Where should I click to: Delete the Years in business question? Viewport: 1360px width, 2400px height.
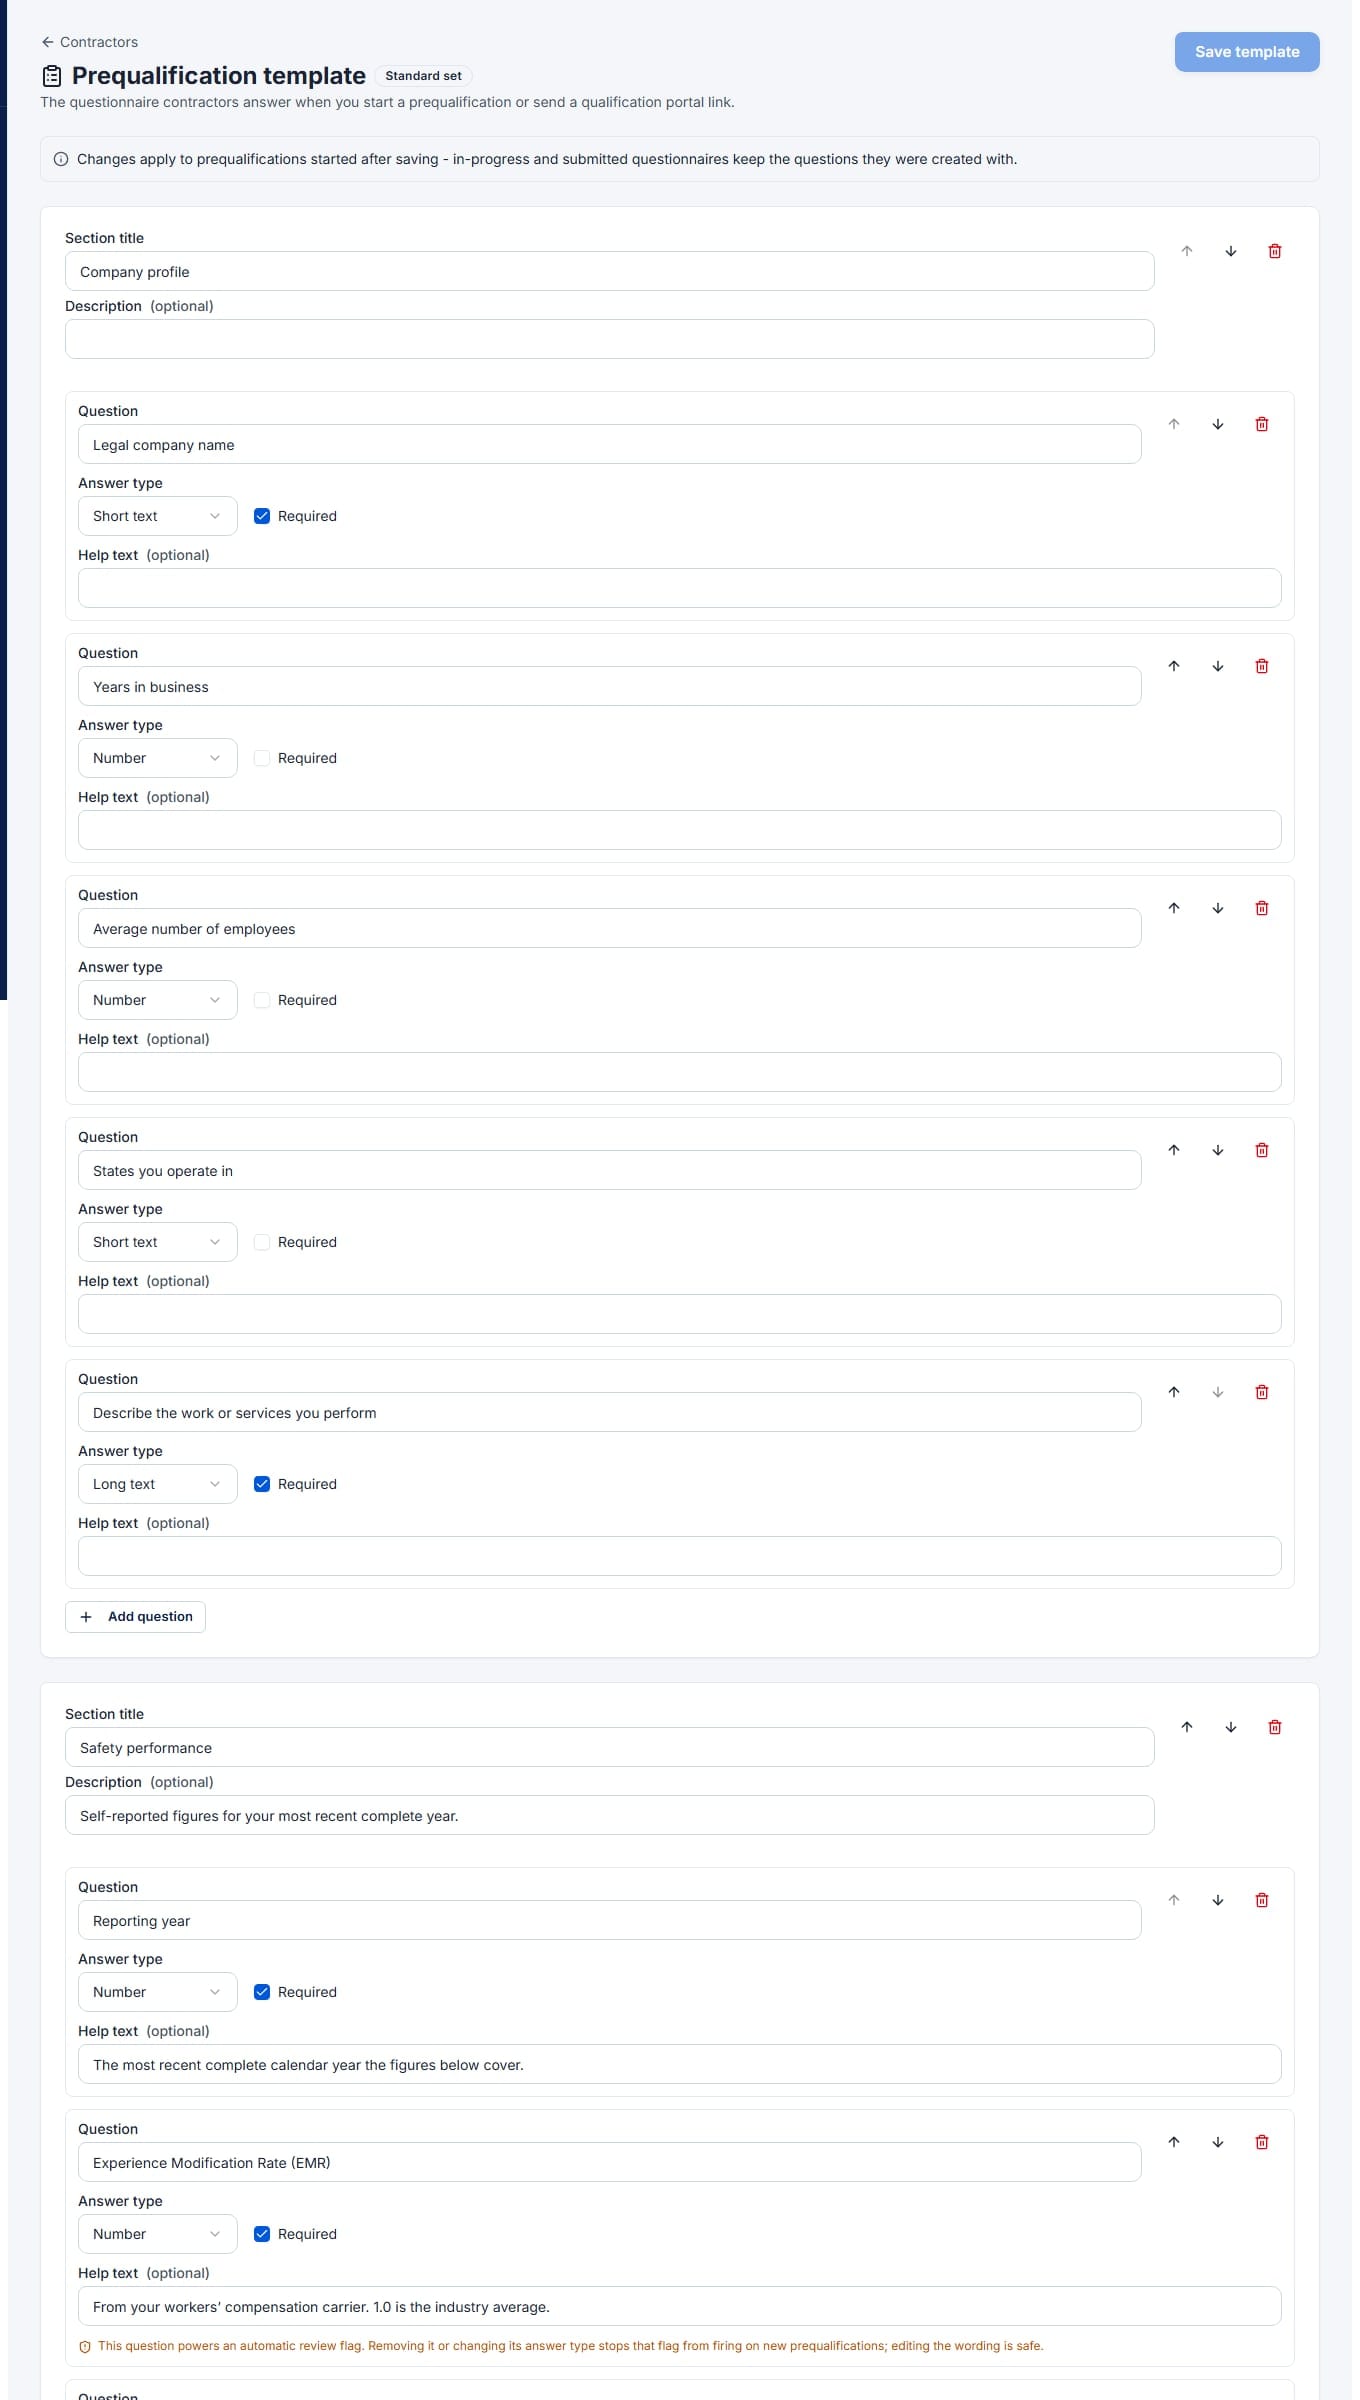(x=1262, y=666)
